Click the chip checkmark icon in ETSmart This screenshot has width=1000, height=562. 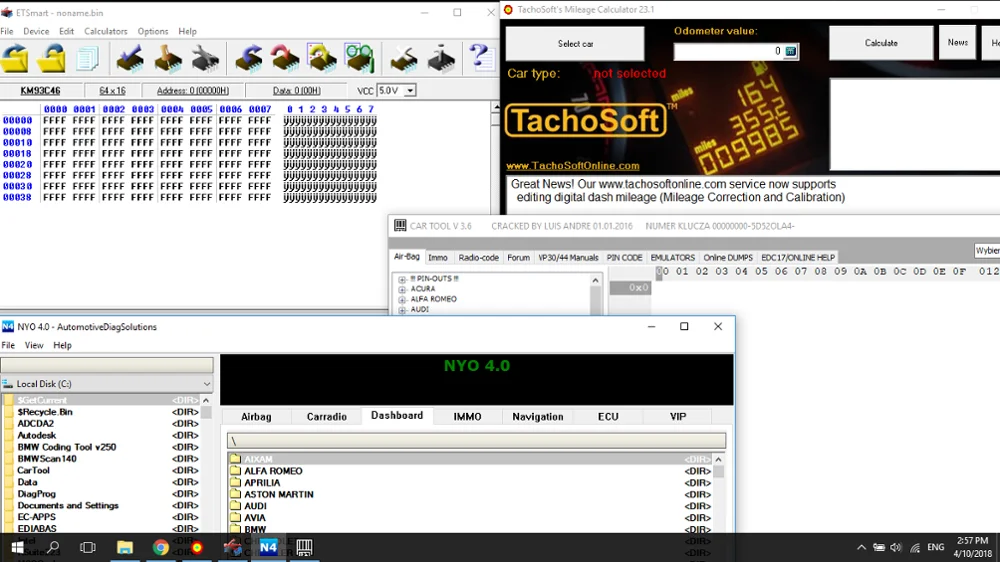pyautogui.click(x=130, y=59)
